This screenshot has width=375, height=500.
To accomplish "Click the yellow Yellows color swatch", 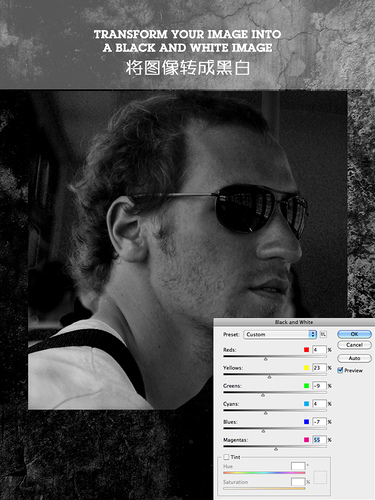I will coord(306,368).
